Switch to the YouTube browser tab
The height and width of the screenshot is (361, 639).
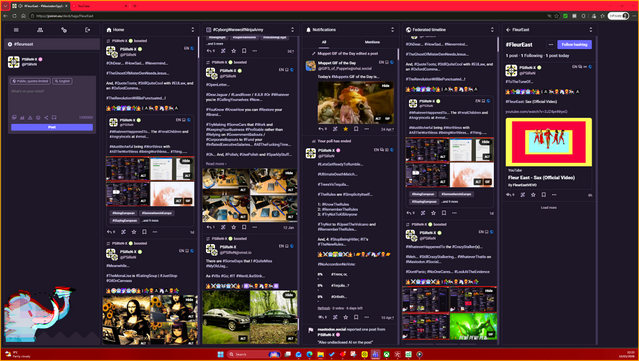point(100,6)
